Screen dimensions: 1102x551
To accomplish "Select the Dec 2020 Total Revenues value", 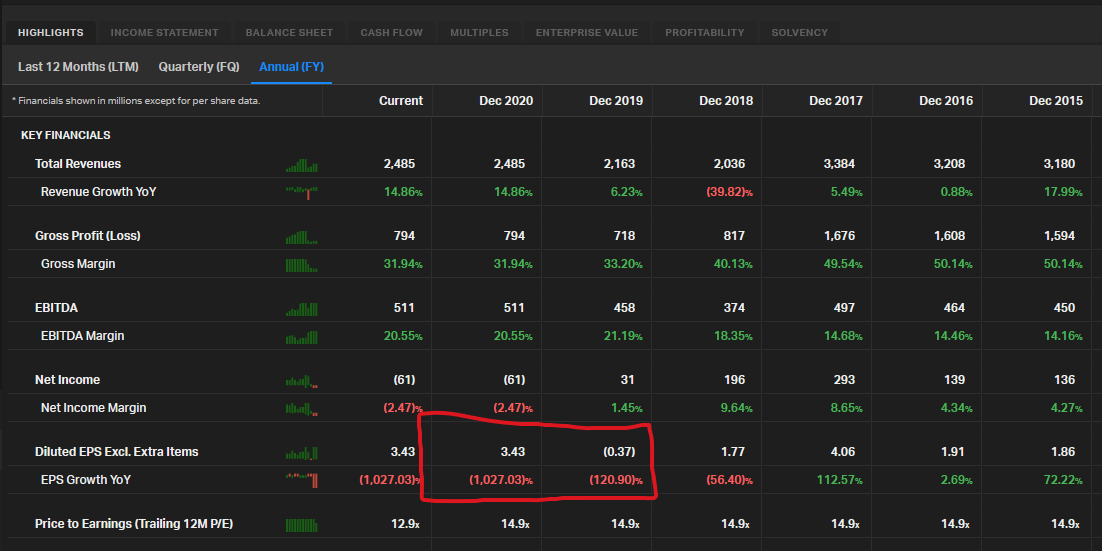I will (509, 164).
